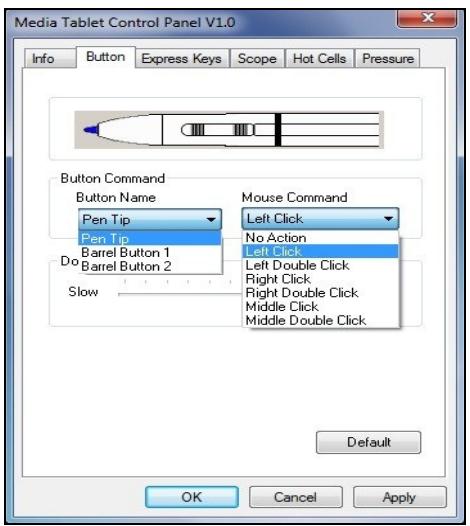Image resolution: width=470 pixels, height=526 pixels.
Task: Select highlighted Left Click list option
Action: (320, 251)
